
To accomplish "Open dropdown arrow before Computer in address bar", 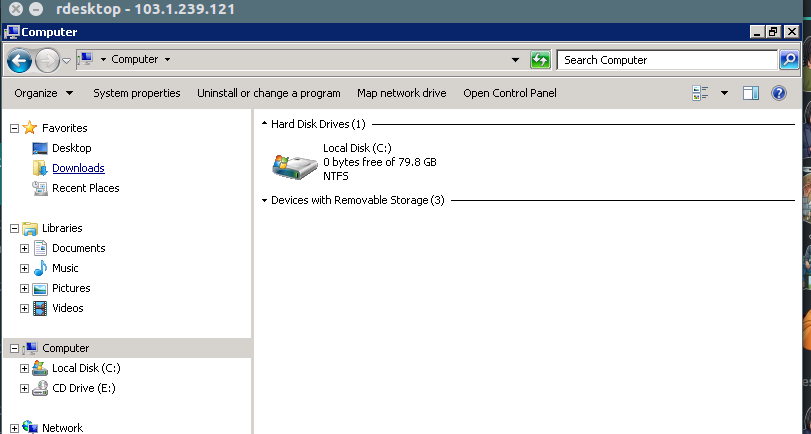I will 103,59.
